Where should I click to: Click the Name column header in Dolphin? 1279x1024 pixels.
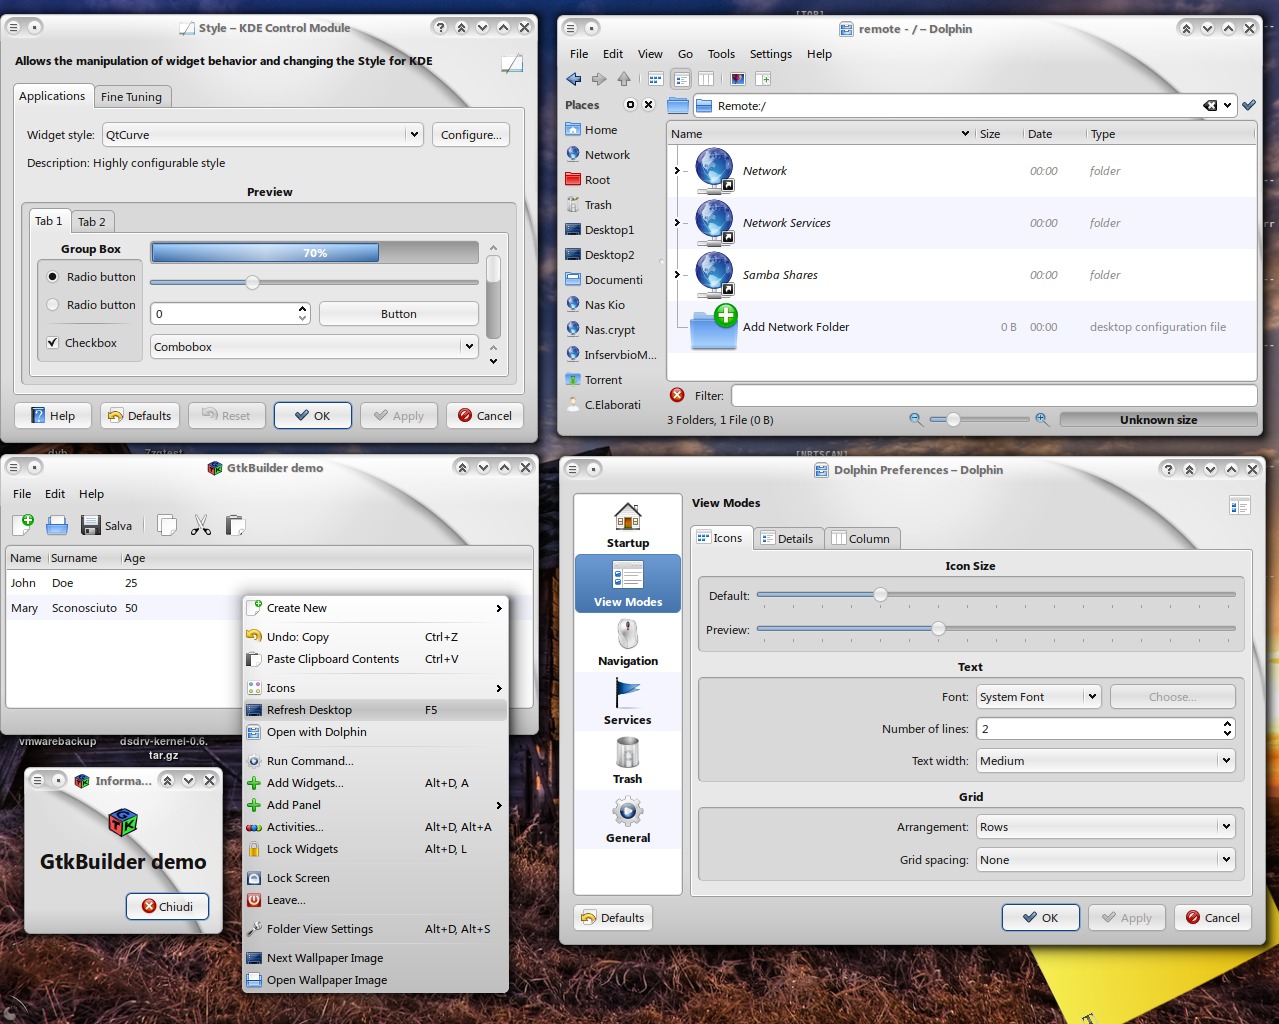pos(820,134)
